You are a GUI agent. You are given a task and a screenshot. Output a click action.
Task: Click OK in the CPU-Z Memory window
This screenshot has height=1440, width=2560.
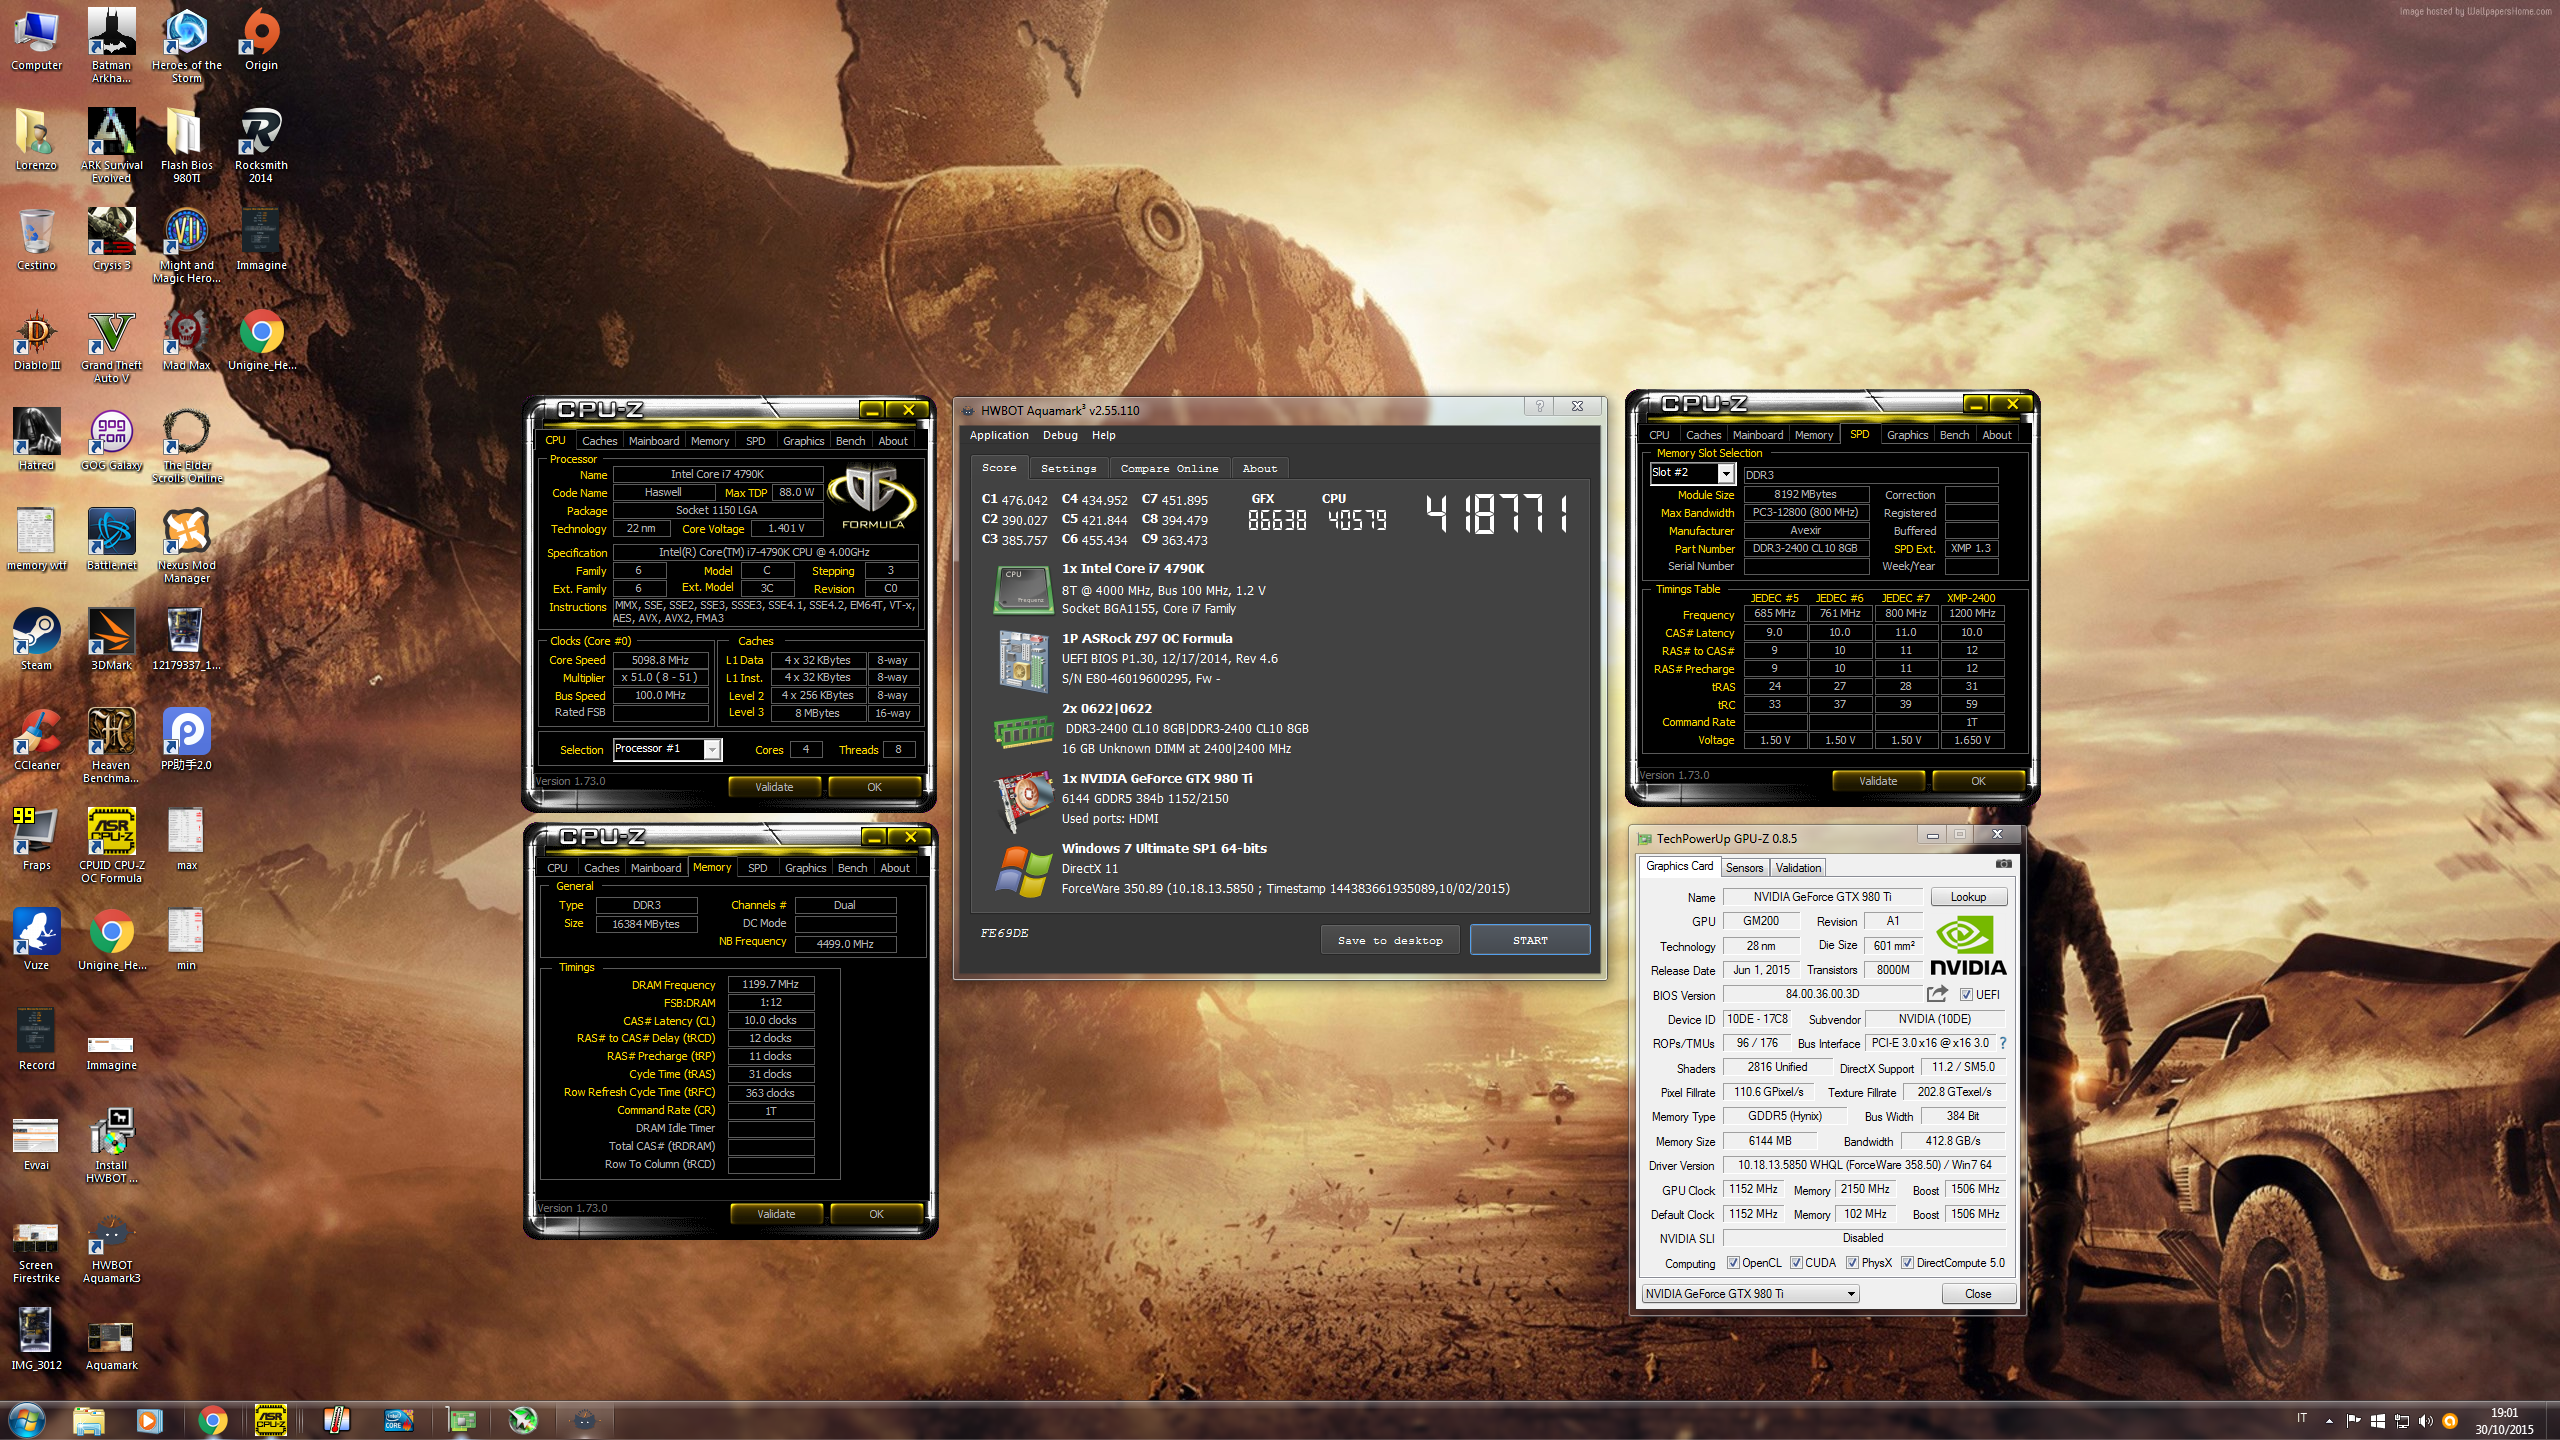coord(876,1214)
